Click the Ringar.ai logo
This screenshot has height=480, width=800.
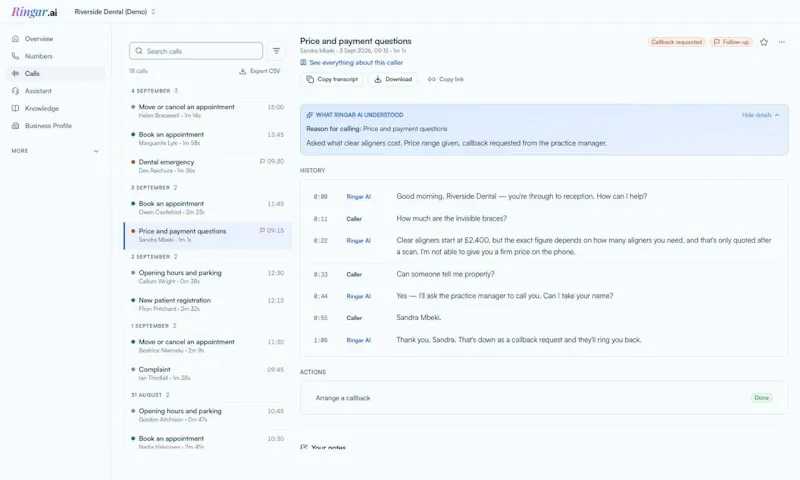click(34, 12)
